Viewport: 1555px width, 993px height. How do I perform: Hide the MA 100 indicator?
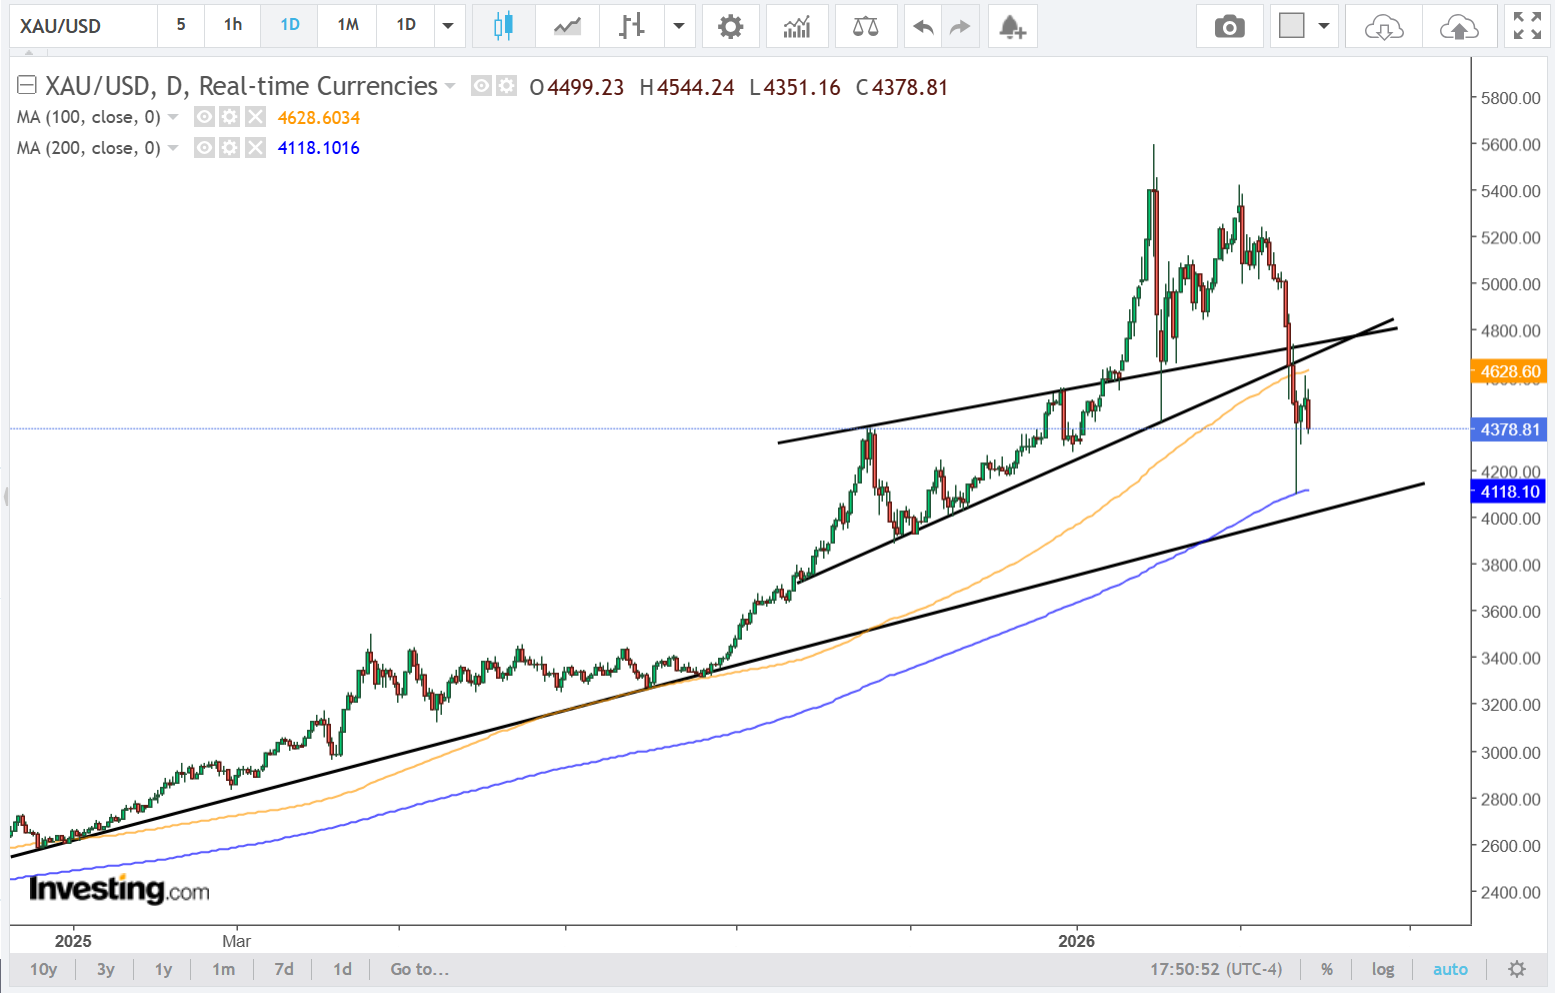tap(204, 117)
